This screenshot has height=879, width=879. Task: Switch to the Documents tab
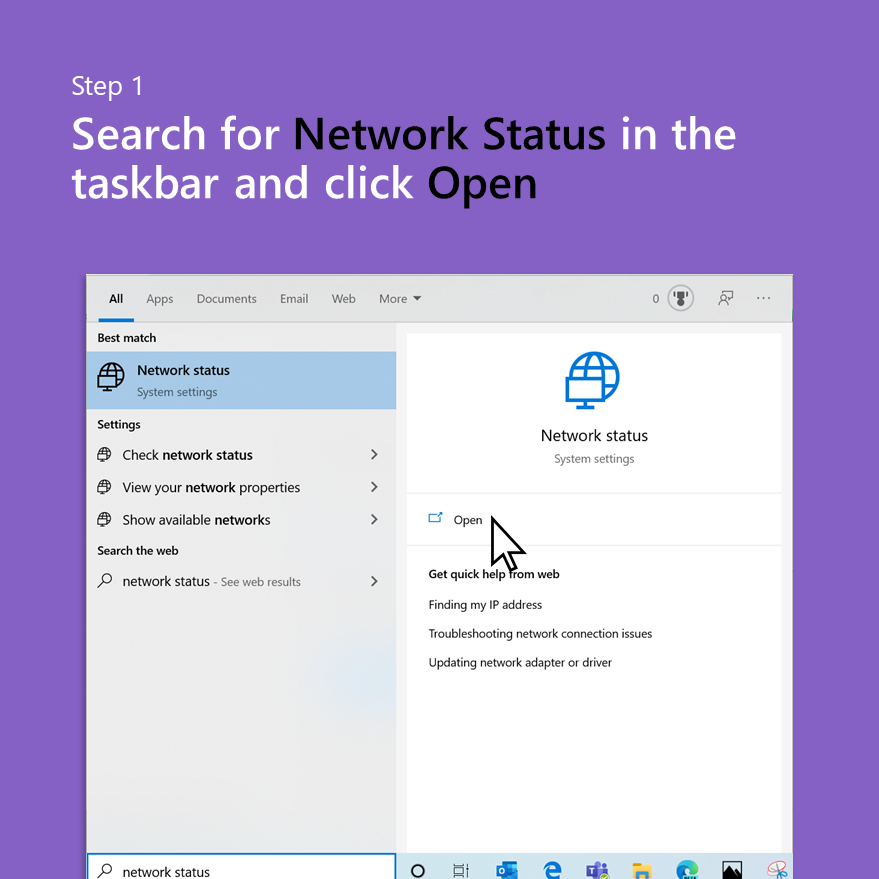(226, 298)
